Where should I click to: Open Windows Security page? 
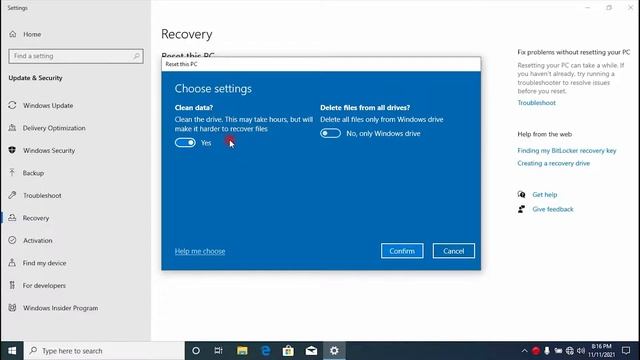point(49,150)
